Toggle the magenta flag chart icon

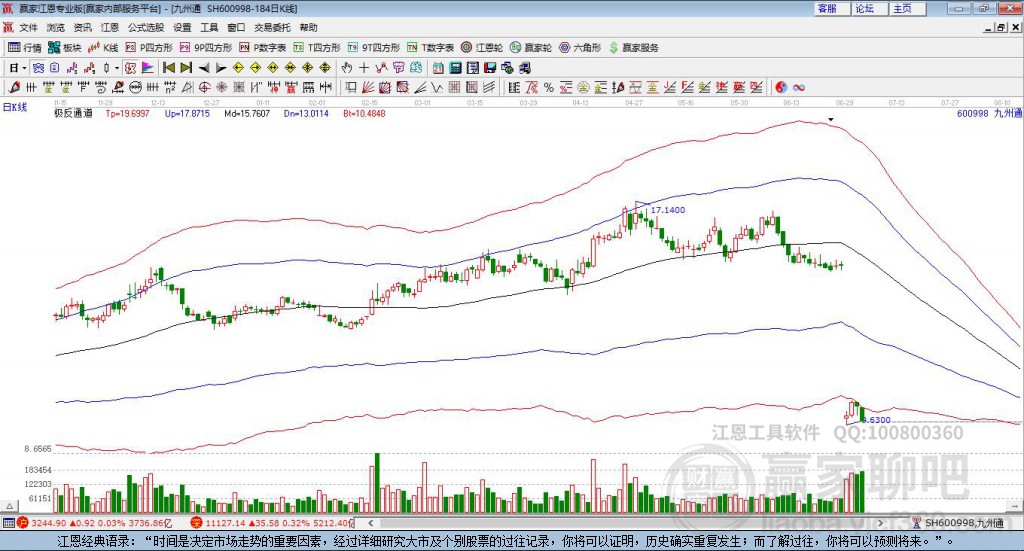[148, 68]
